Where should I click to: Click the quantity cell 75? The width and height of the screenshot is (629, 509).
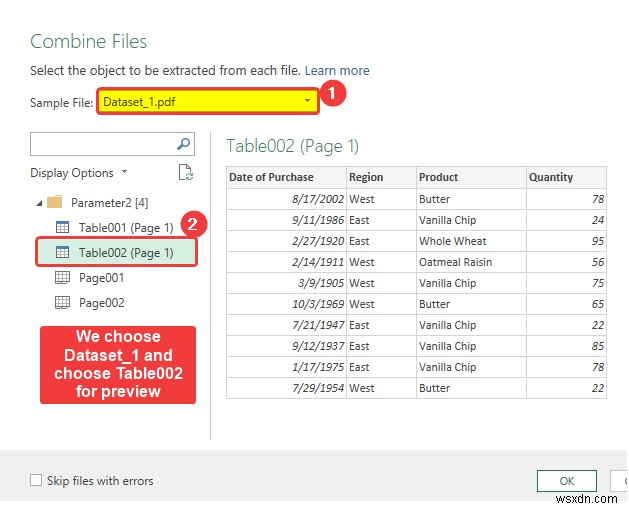point(566,283)
